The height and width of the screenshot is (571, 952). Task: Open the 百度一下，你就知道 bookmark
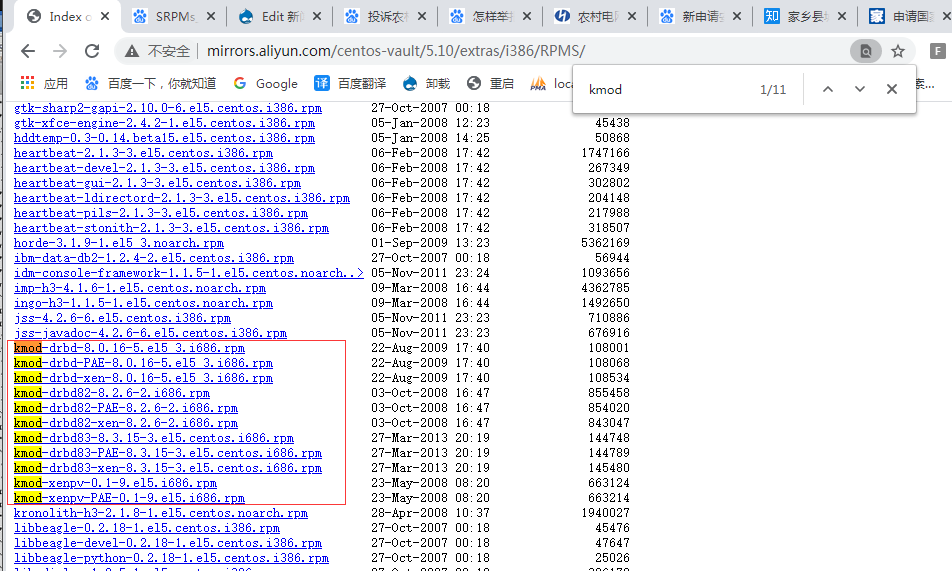150,83
